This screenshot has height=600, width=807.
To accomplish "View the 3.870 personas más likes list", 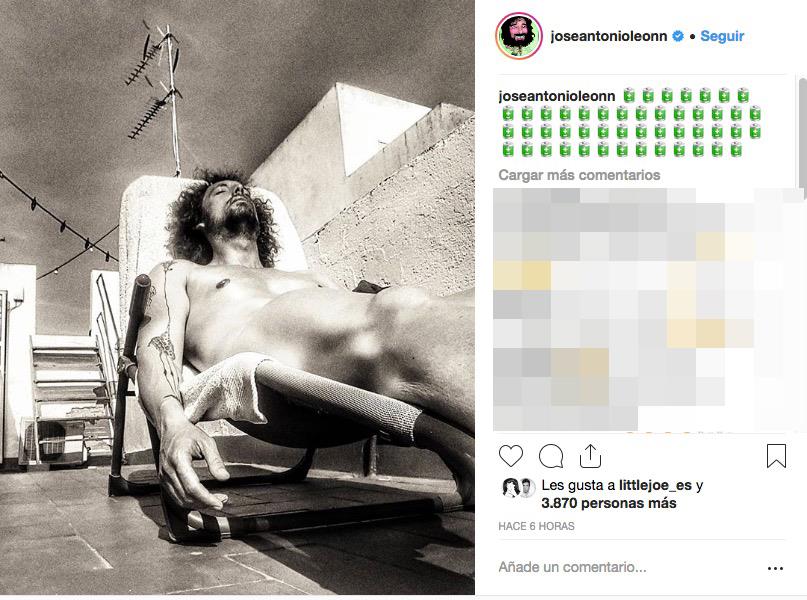I will click(609, 503).
